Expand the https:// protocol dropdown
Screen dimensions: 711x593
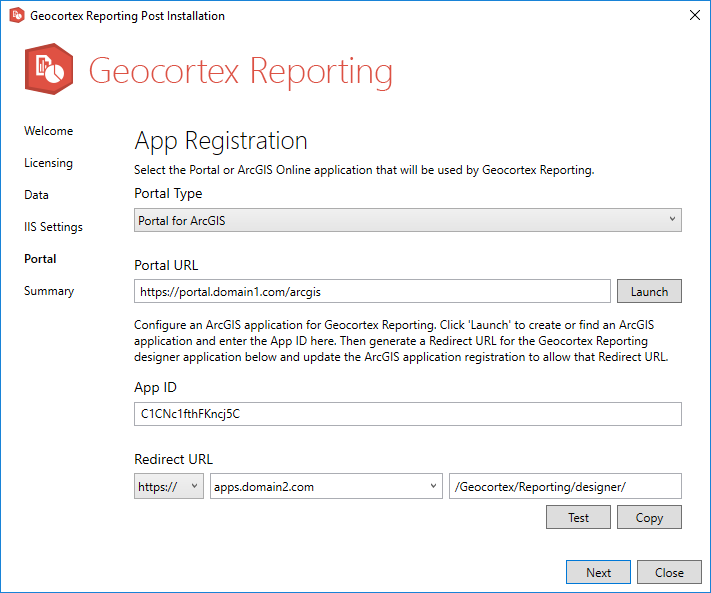[169, 486]
